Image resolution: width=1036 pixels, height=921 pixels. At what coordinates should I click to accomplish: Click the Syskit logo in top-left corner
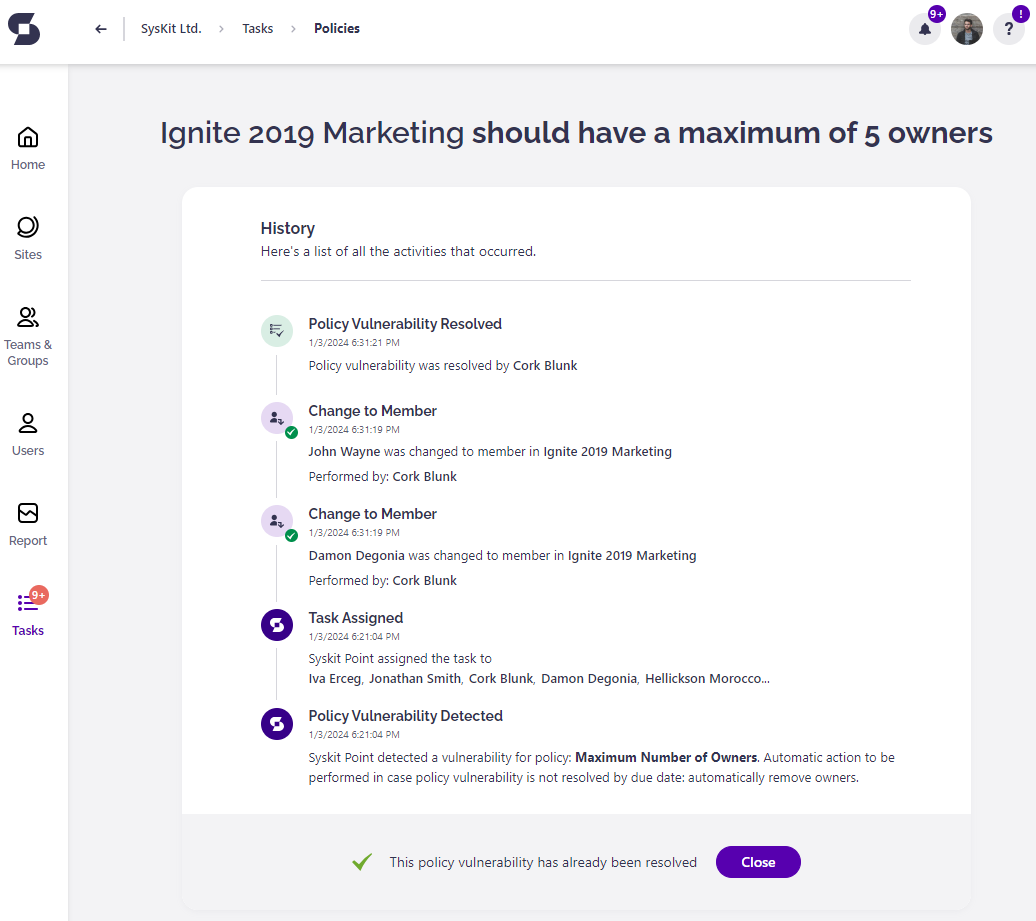tap(24, 29)
